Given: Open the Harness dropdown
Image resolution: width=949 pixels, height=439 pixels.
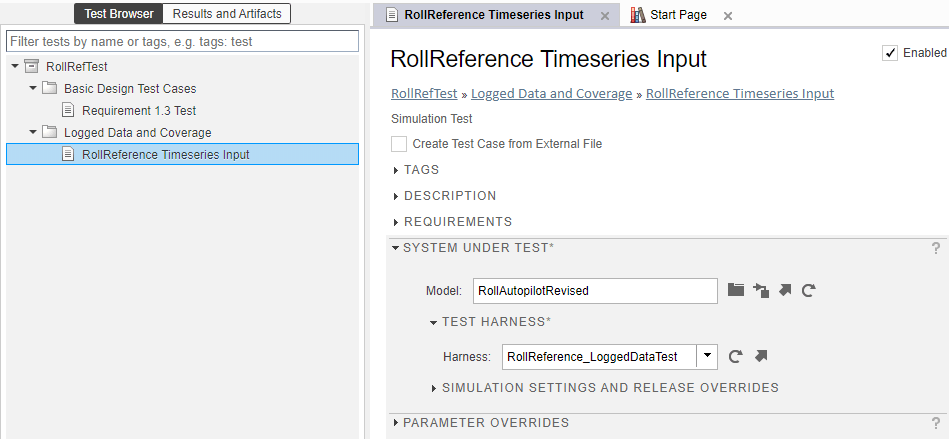Looking at the screenshot, I should 708,356.
